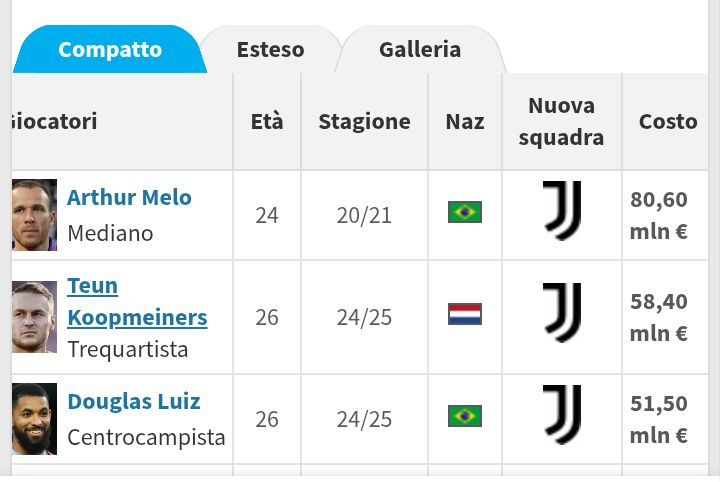Viewport: 720px width, 482px height.
Task: Click Netherlands flag in Koopmeiners row
Action: (464, 314)
